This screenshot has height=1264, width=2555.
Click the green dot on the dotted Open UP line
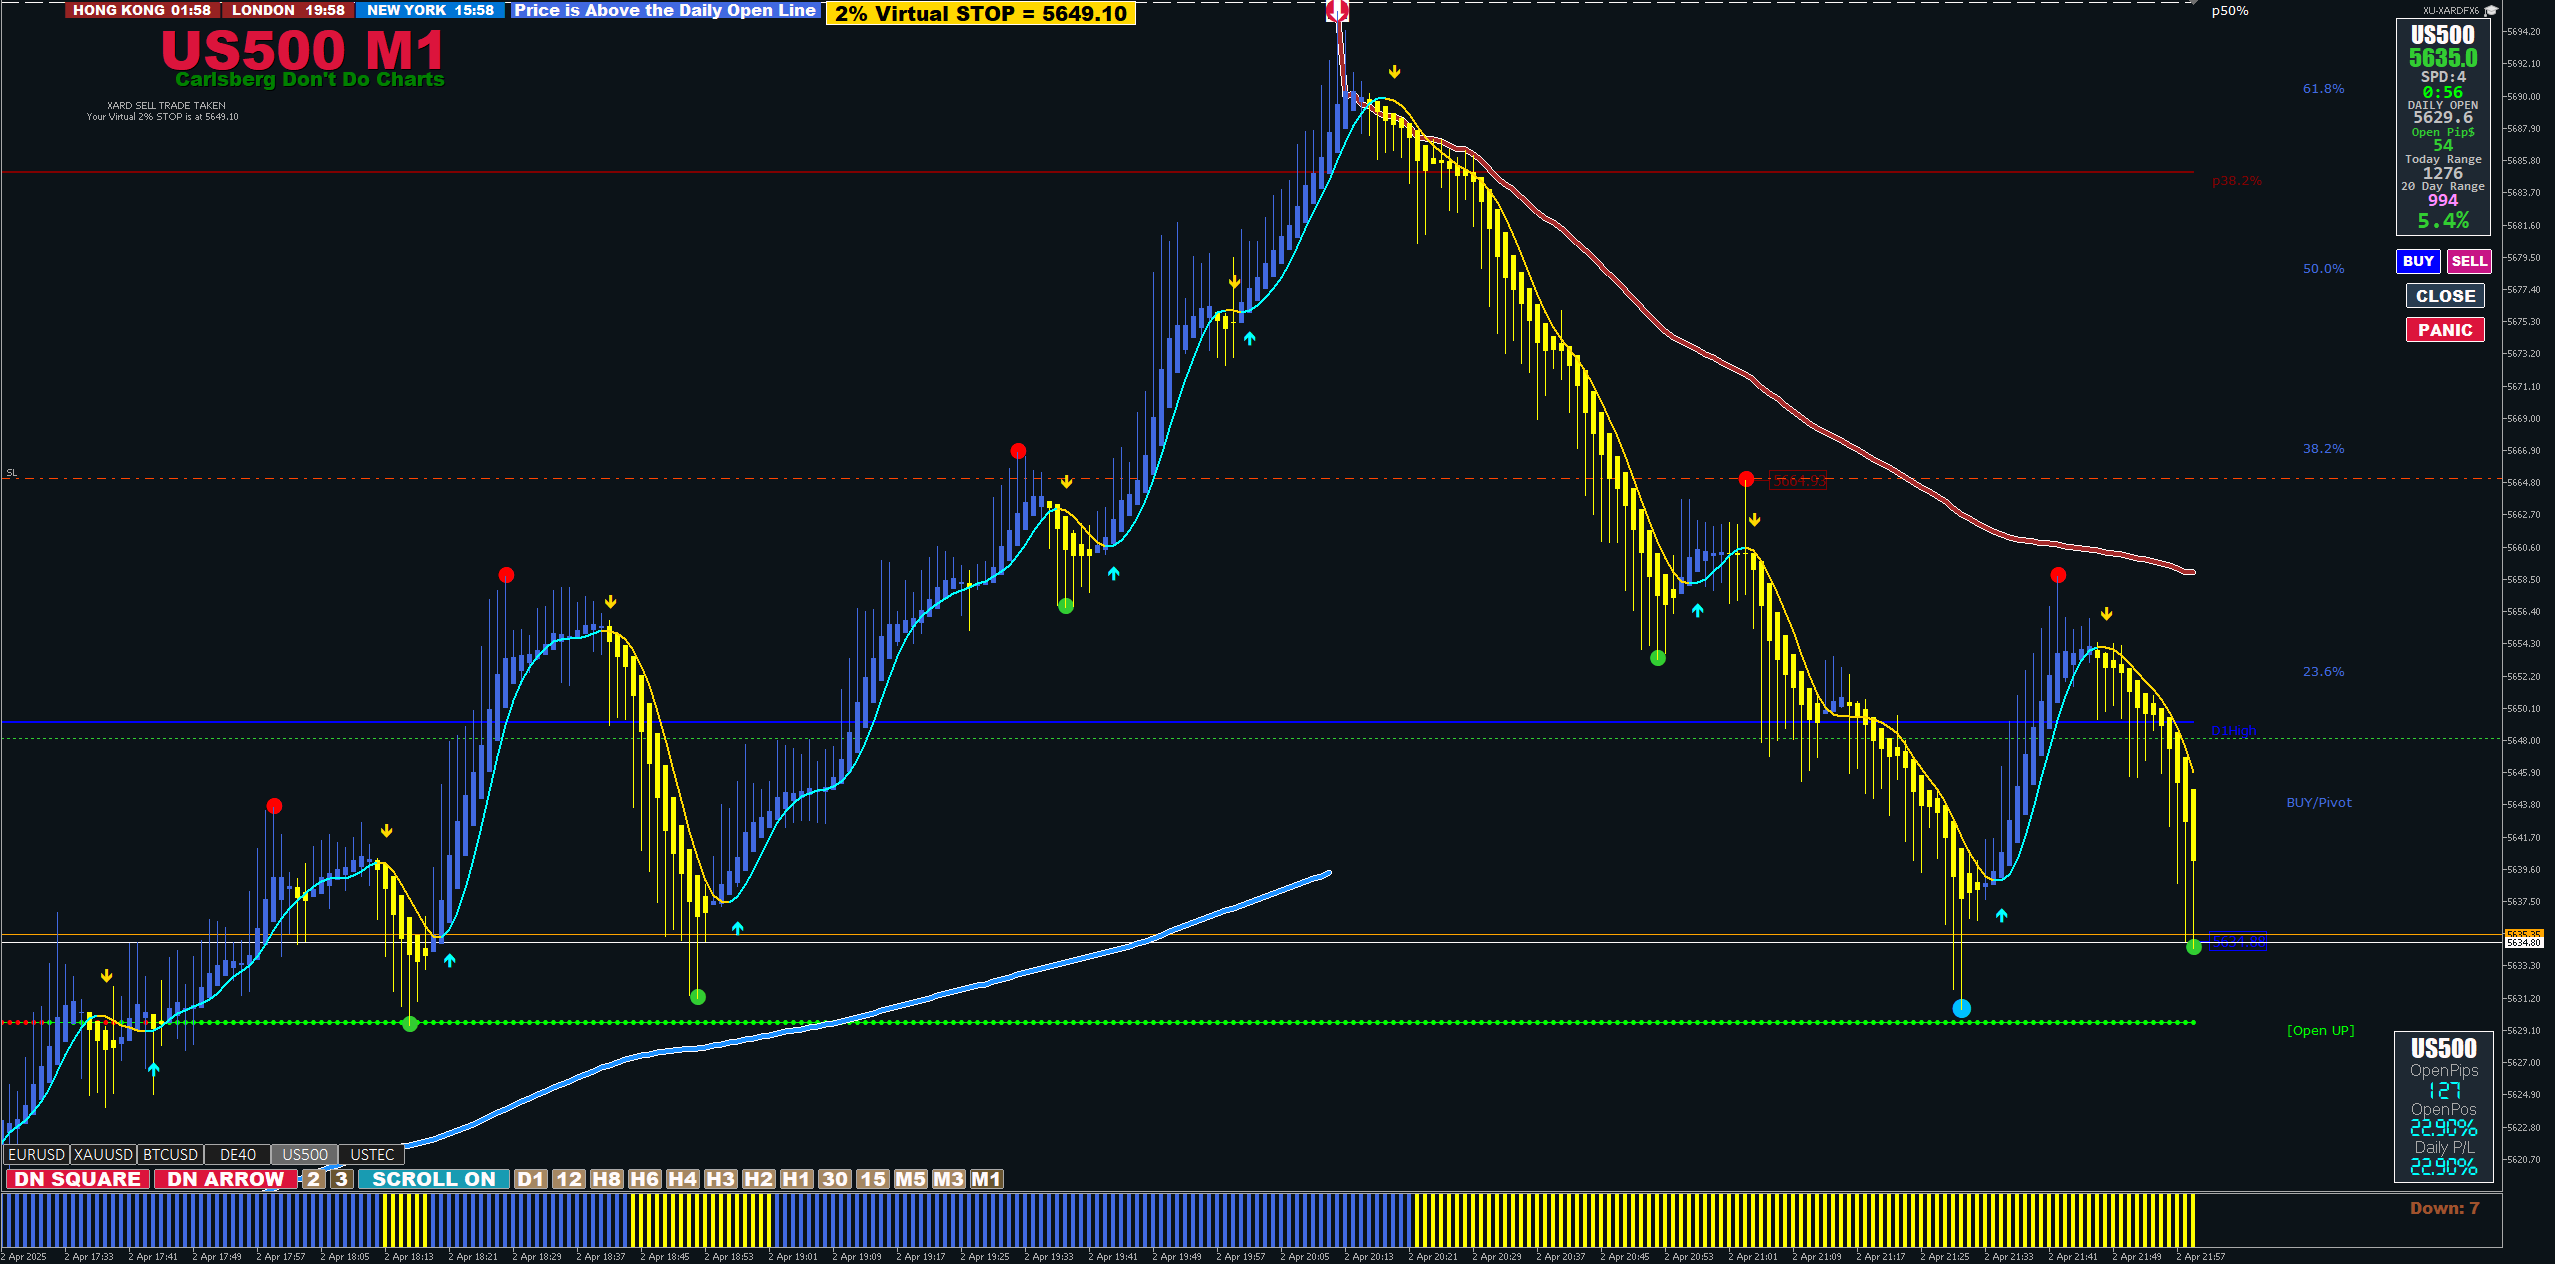point(409,1023)
